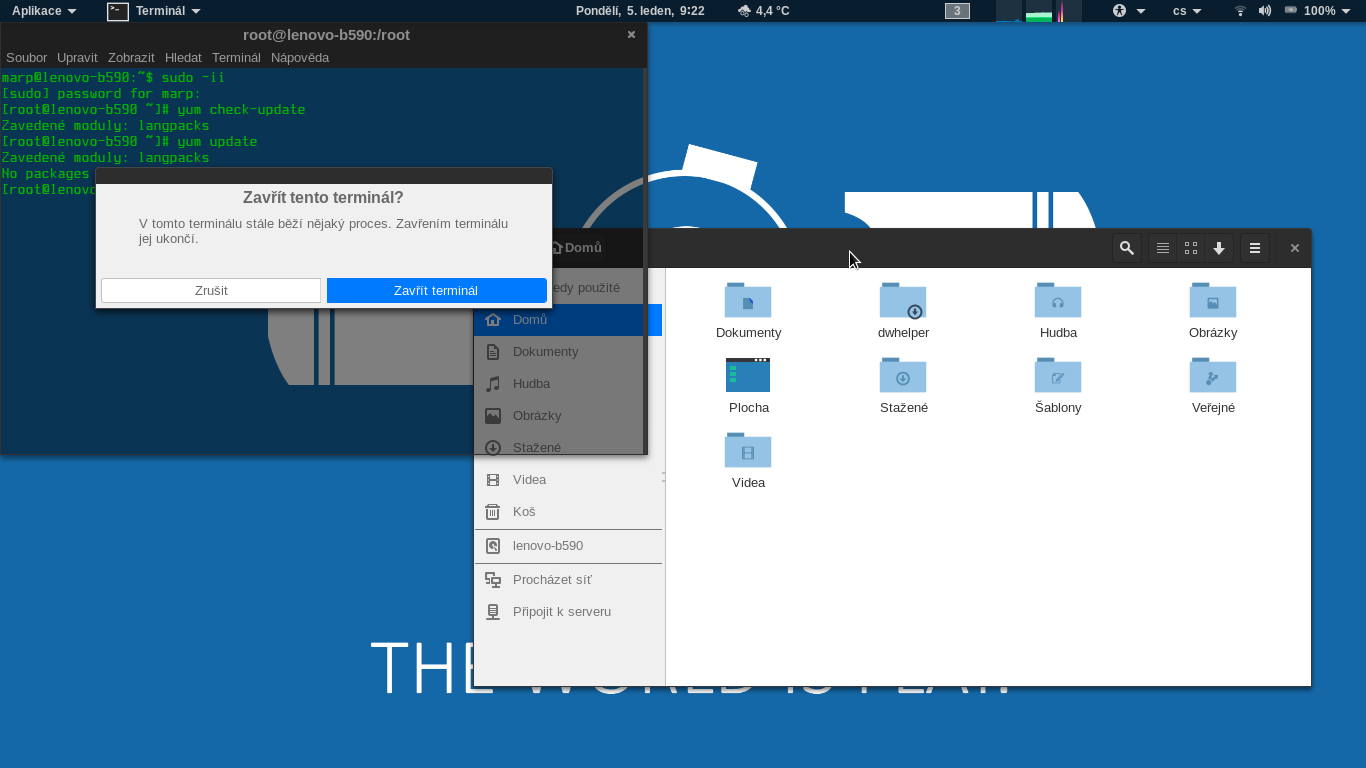The image size is (1366, 768).
Task: Open the Obrázky folder icon
Action: pyautogui.click(x=1213, y=300)
